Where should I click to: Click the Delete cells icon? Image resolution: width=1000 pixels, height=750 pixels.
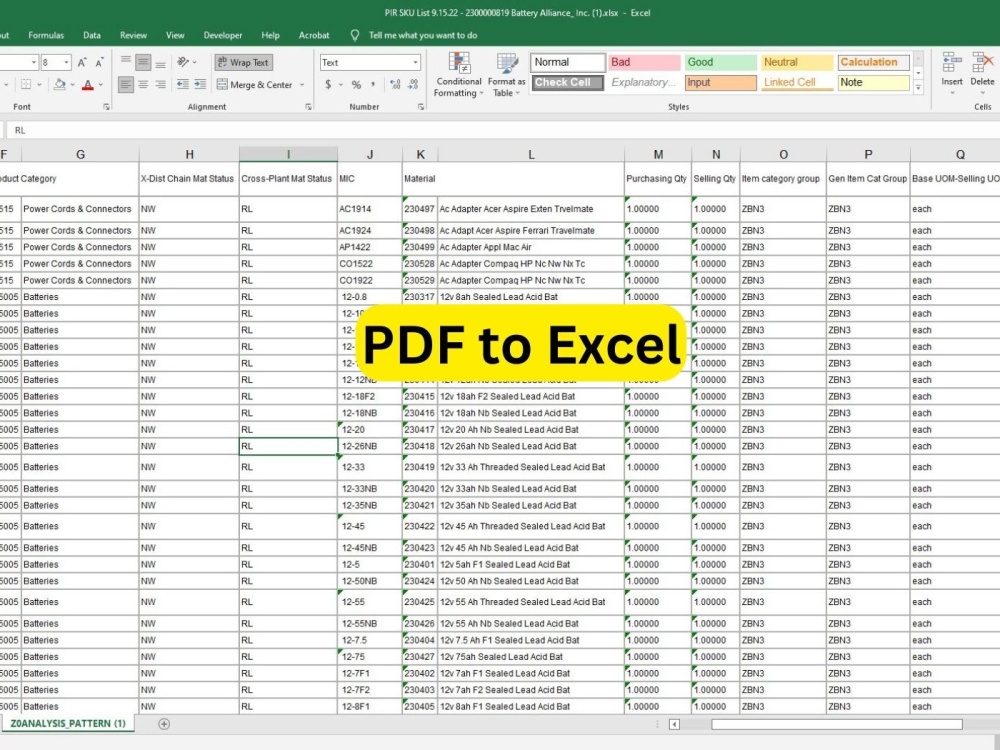982,64
